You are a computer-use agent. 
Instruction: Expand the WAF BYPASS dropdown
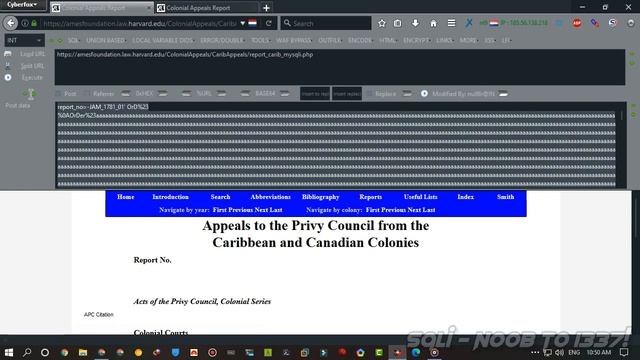[294, 40]
